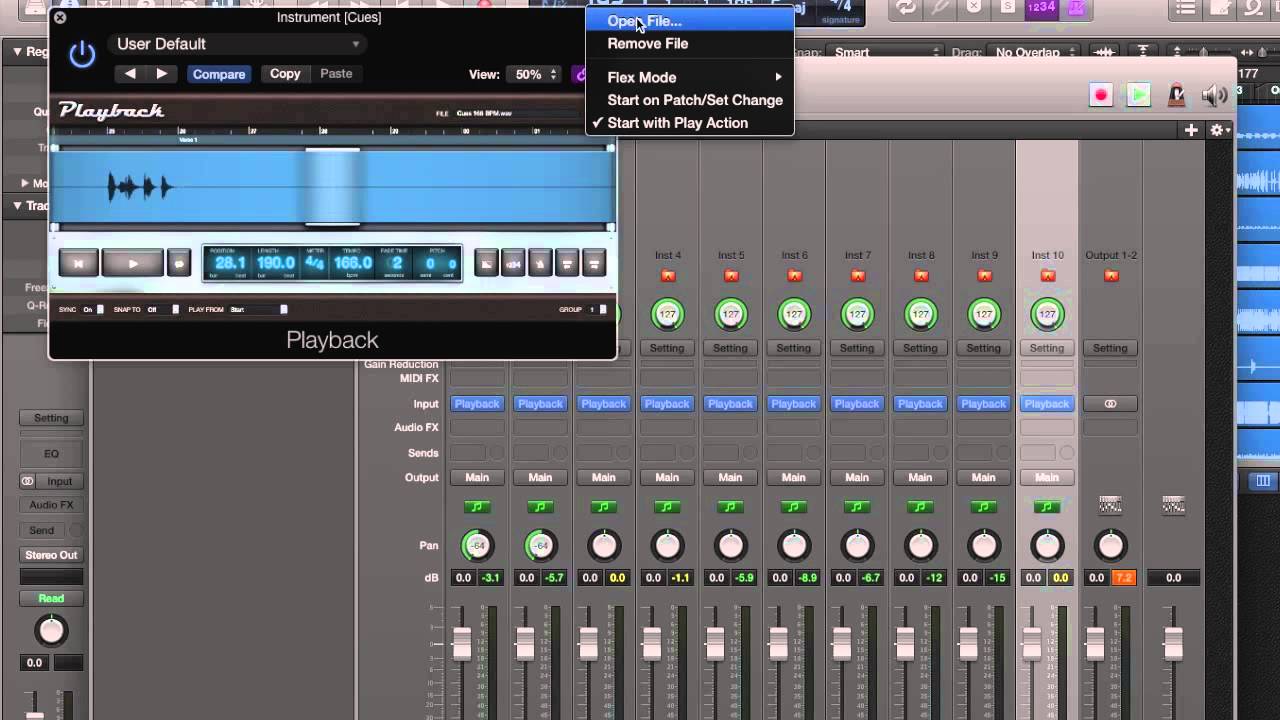Click the metronome icon in mixer header
The image size is (1280, 720).
[x=1177, y=95]
